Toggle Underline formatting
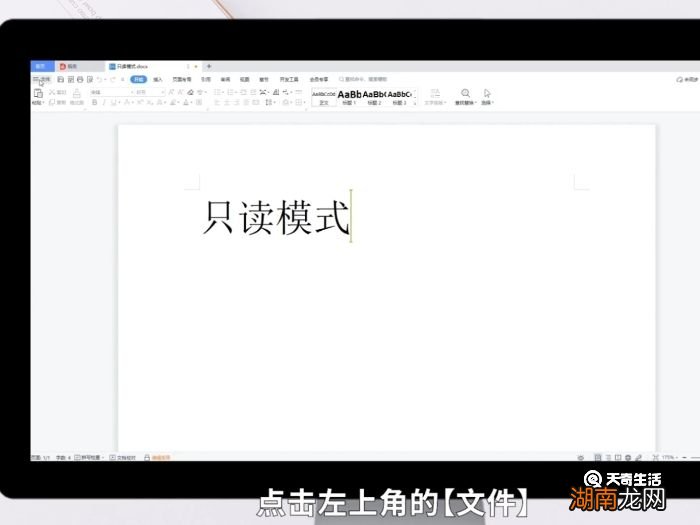The width and height of the screenshot is (700, 525). (x=113, y=102)
